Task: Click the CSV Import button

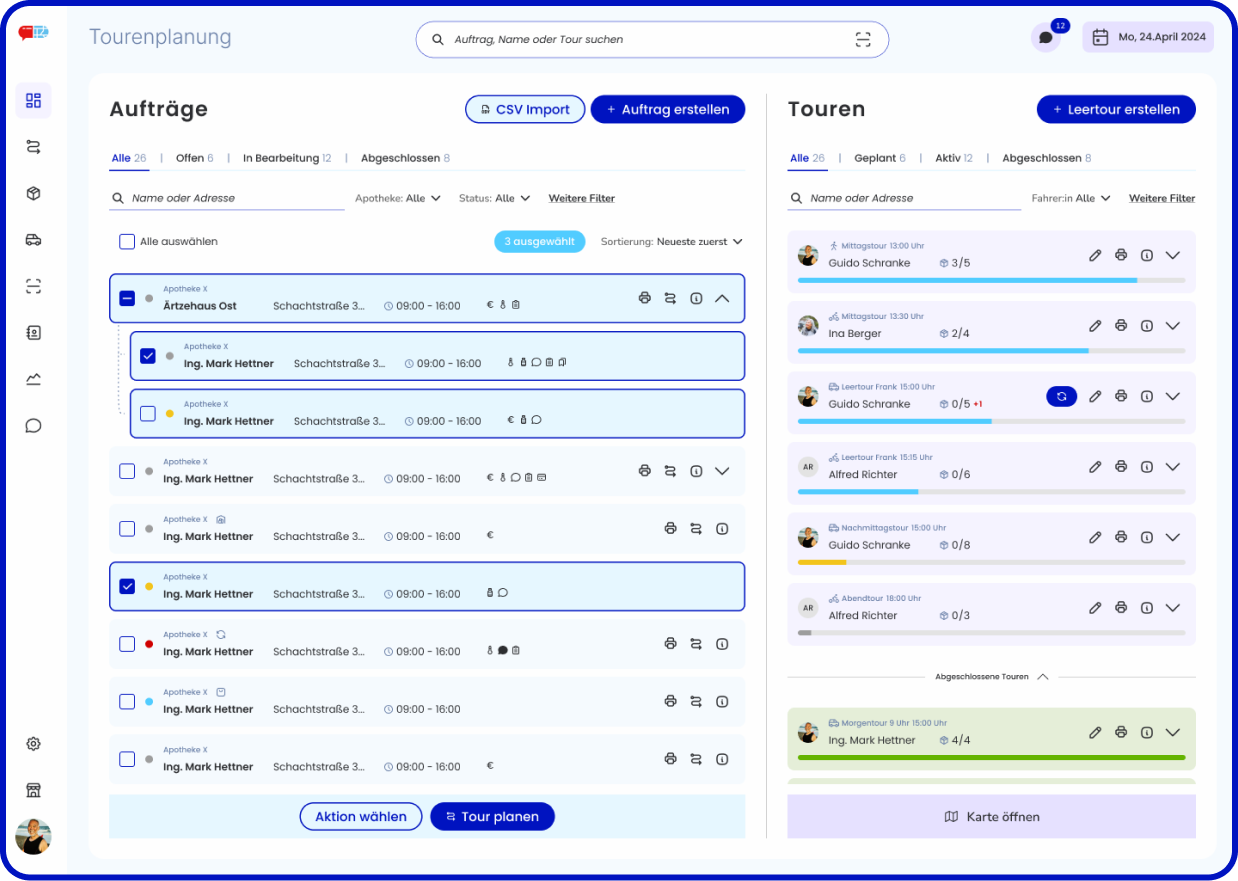Action: (x=524, y=109)
